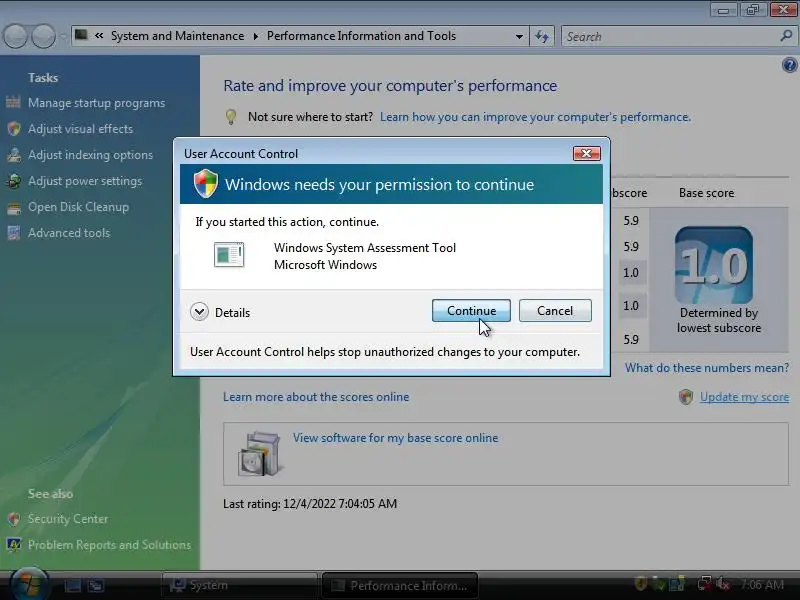Open Adjust visual effects

tap(81, 129)
